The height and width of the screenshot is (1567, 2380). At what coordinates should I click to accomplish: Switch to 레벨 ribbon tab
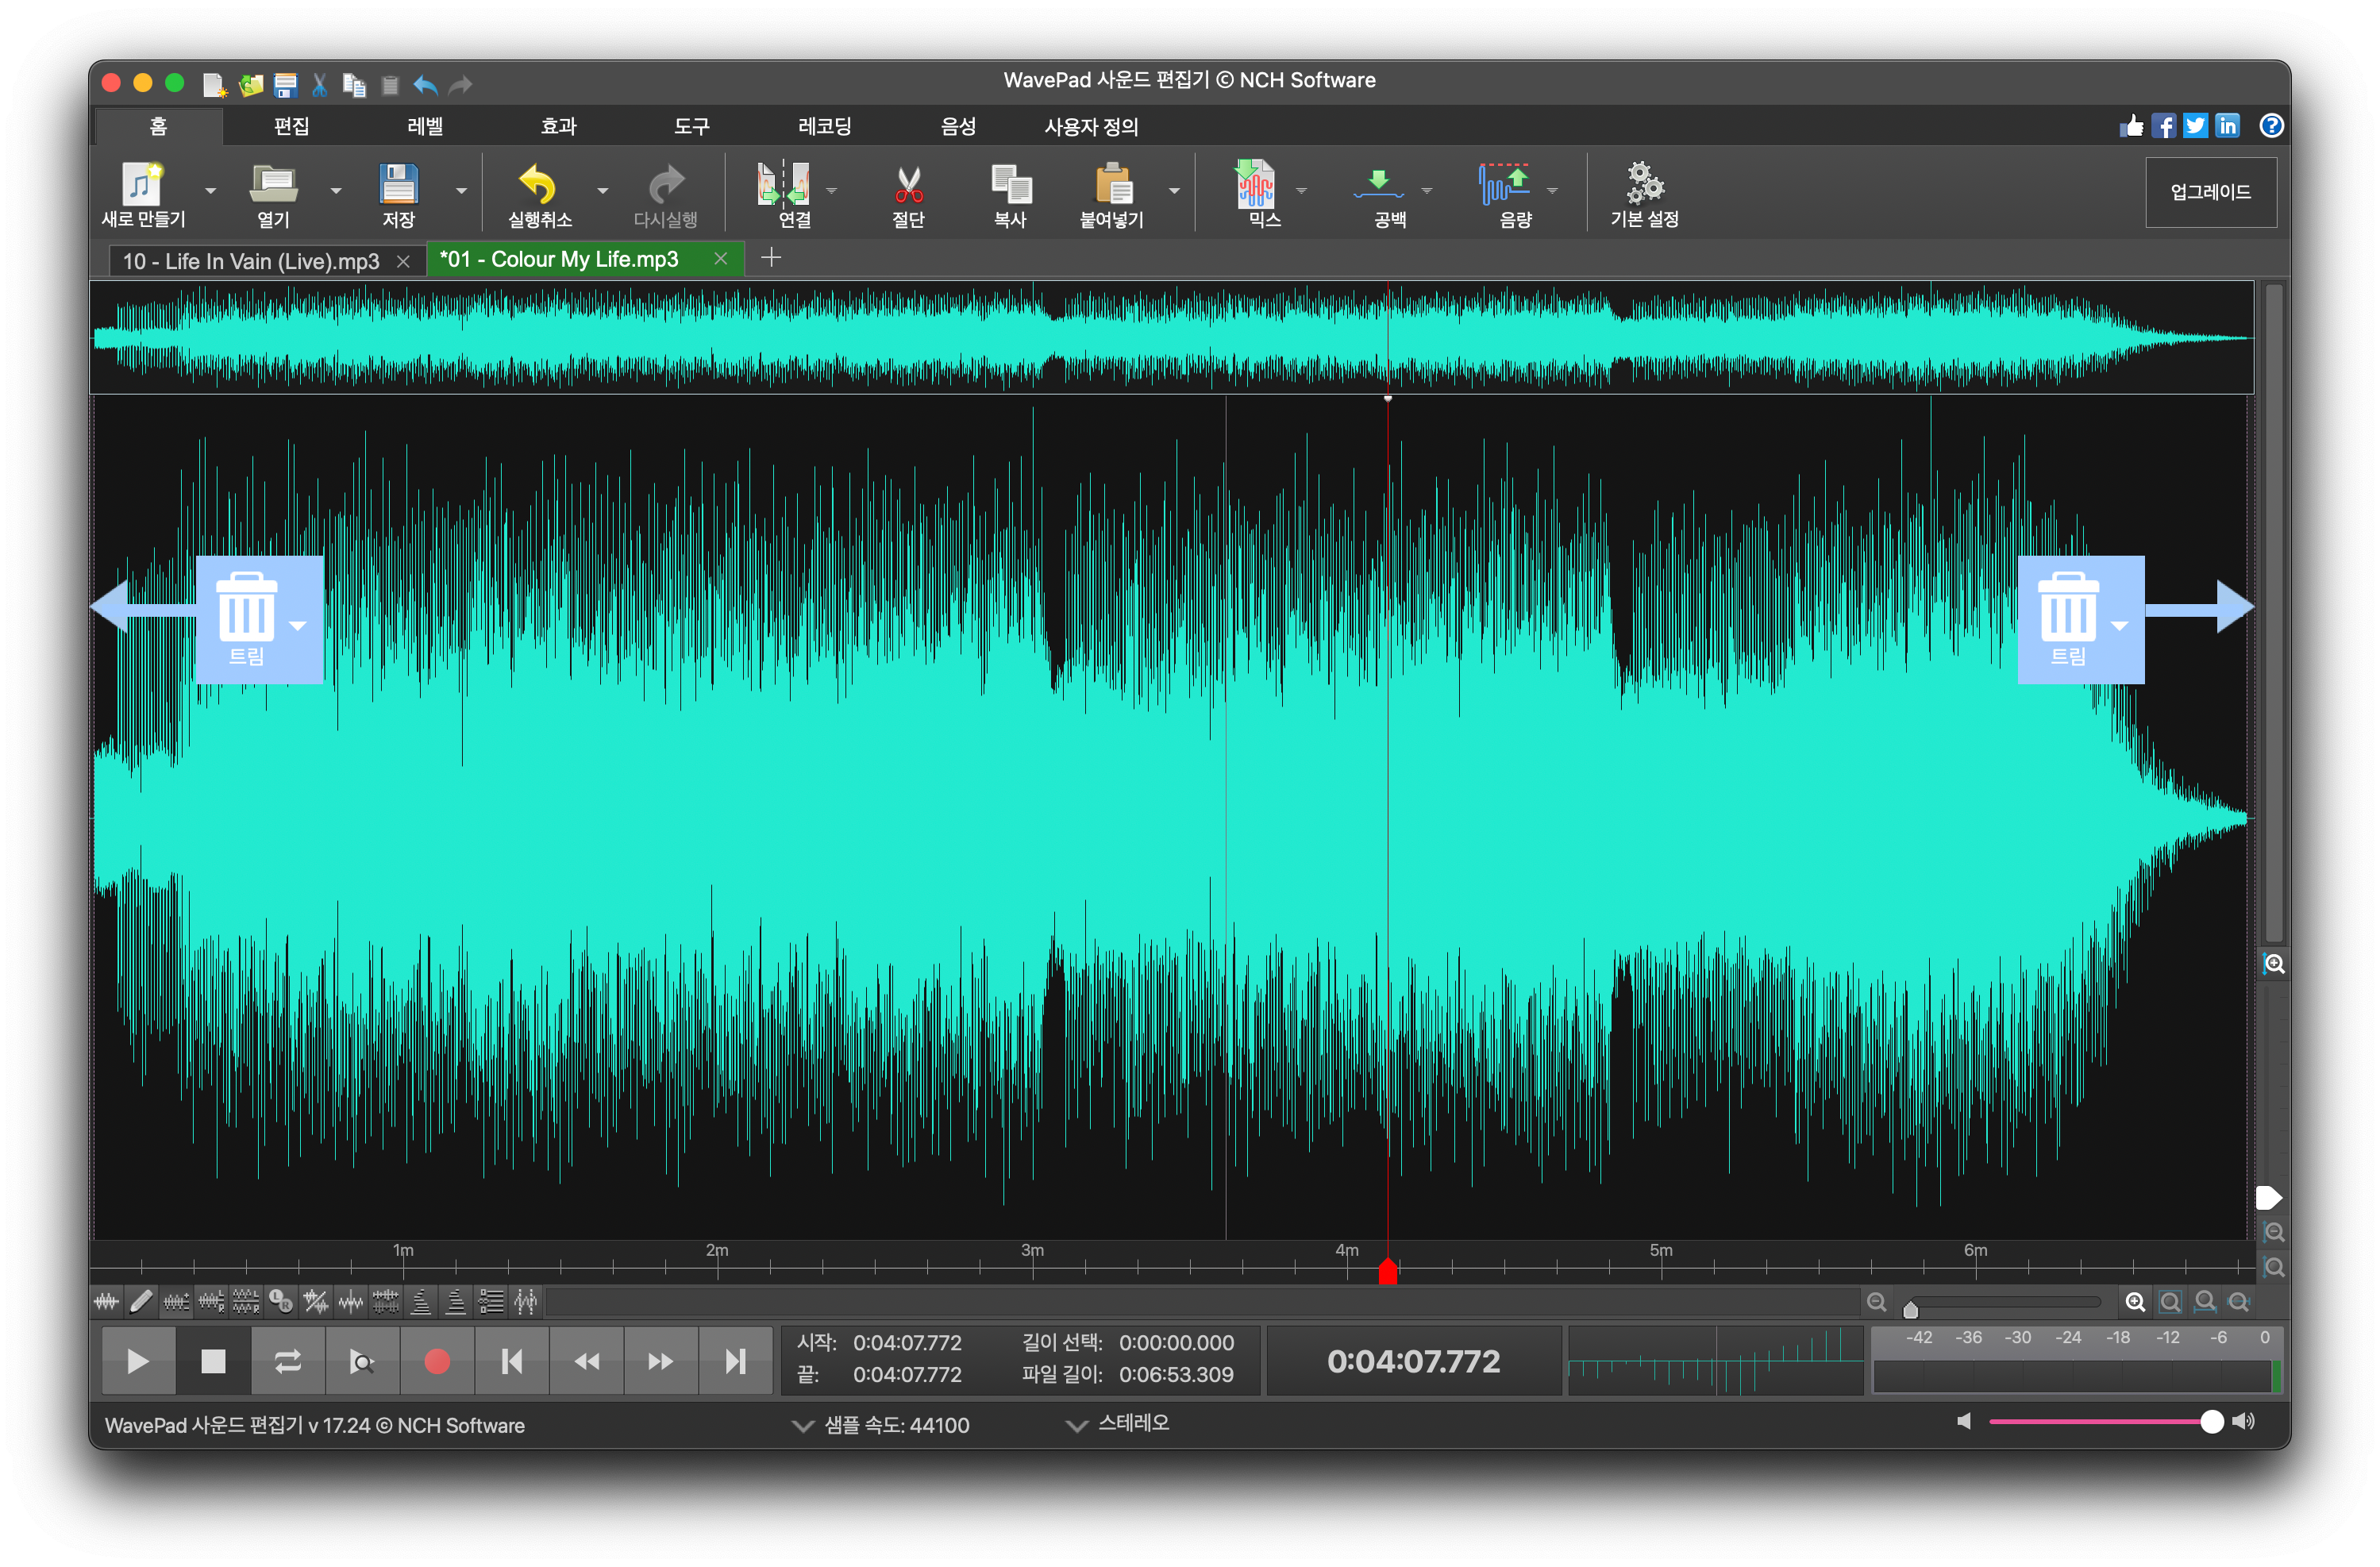pos(425,126)
